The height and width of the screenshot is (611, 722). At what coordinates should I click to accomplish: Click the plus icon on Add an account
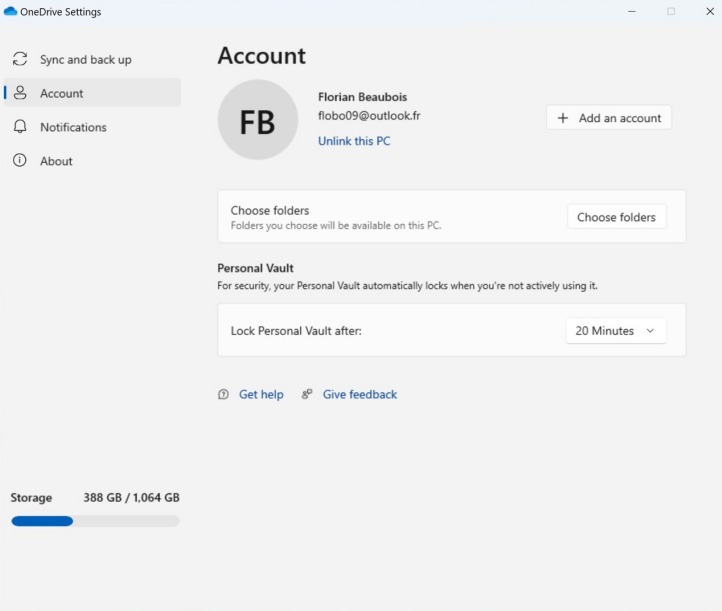click(x=563, y=118)
